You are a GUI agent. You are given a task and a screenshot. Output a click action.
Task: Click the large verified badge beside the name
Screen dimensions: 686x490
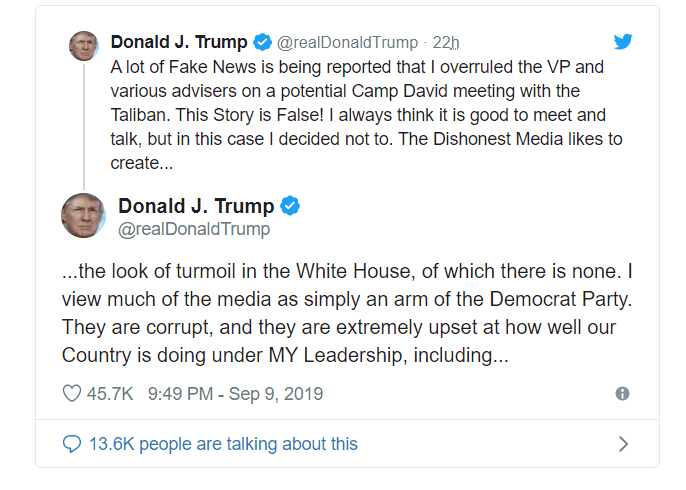[x=290, y=207]
